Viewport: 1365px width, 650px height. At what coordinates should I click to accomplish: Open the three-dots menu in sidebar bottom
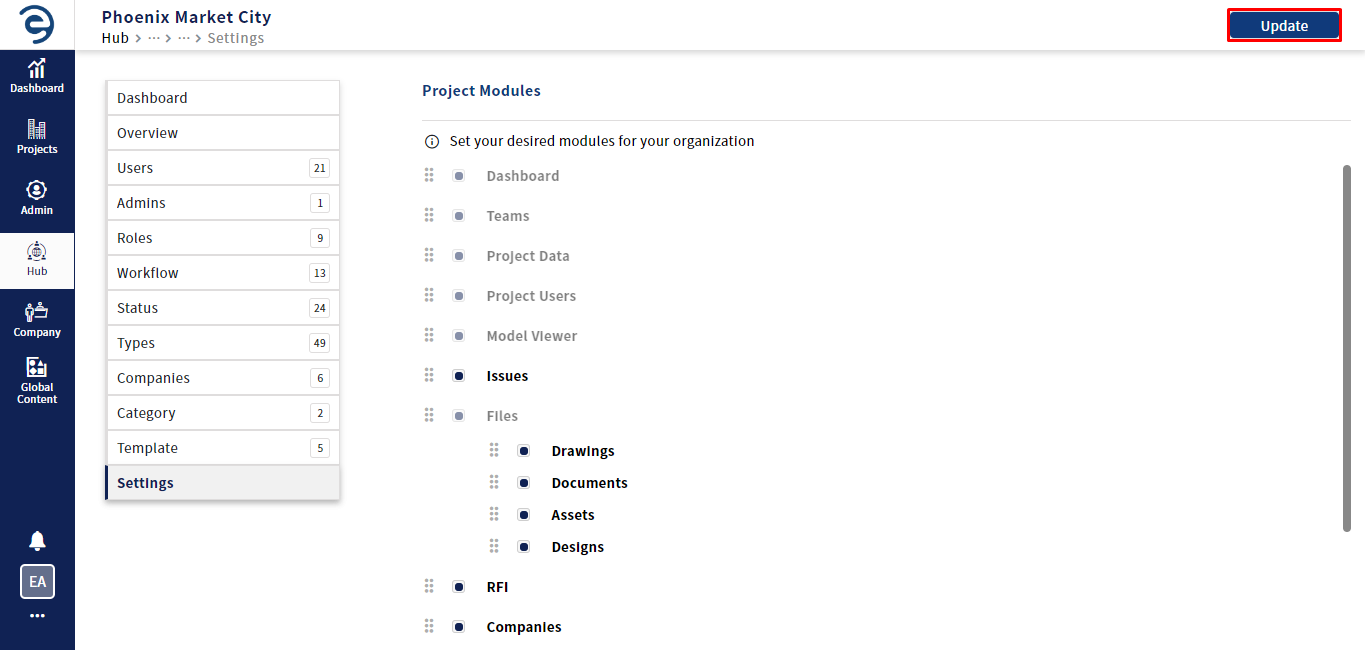[37, 616]
